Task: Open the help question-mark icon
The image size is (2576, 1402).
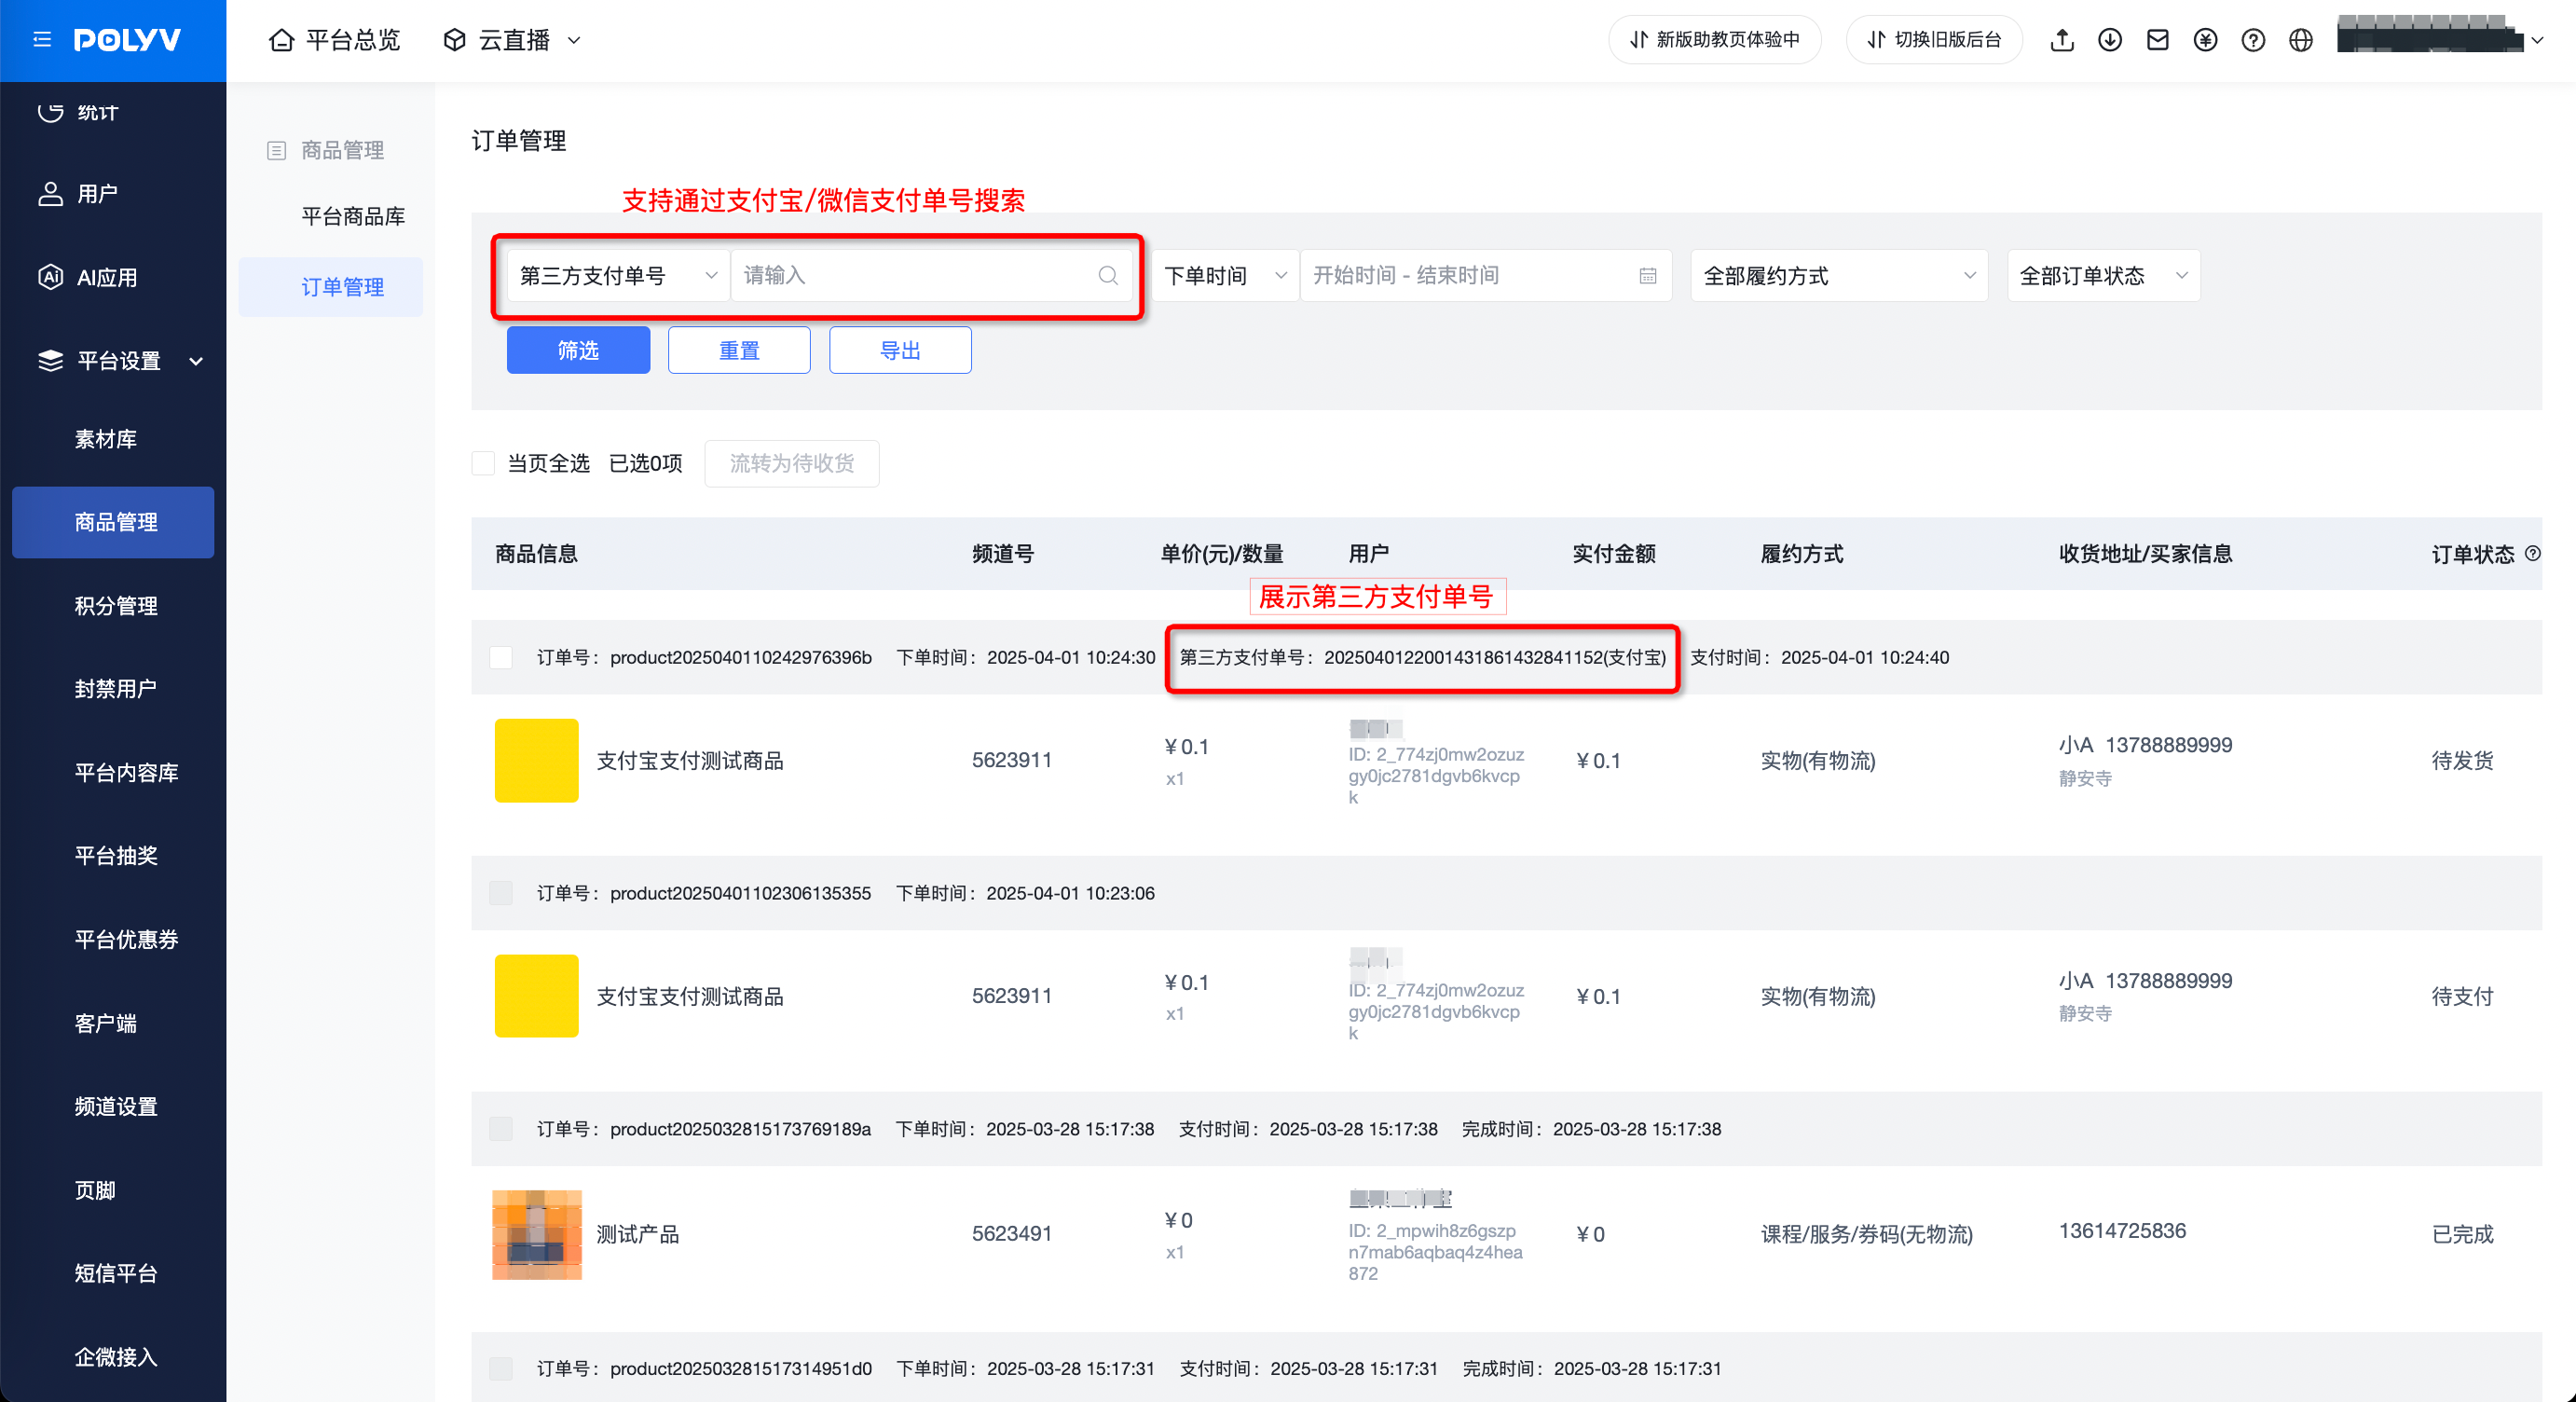Action: (x=2253, y=40)
